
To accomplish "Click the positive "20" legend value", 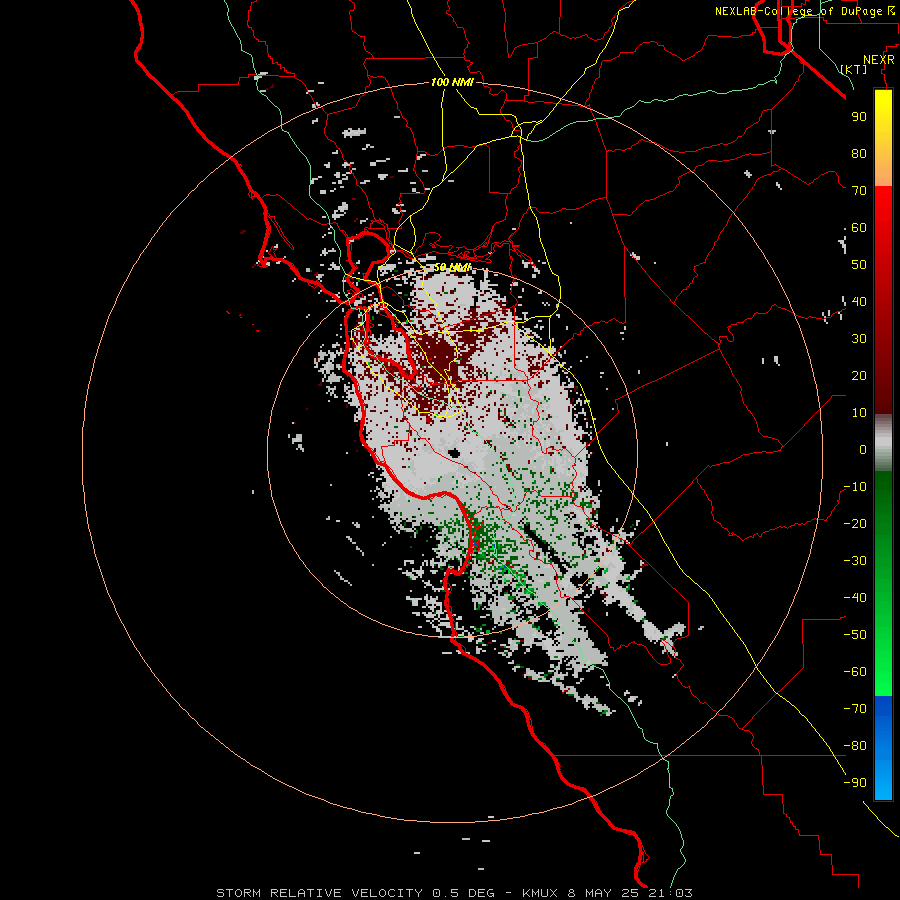I will point(859,375).
